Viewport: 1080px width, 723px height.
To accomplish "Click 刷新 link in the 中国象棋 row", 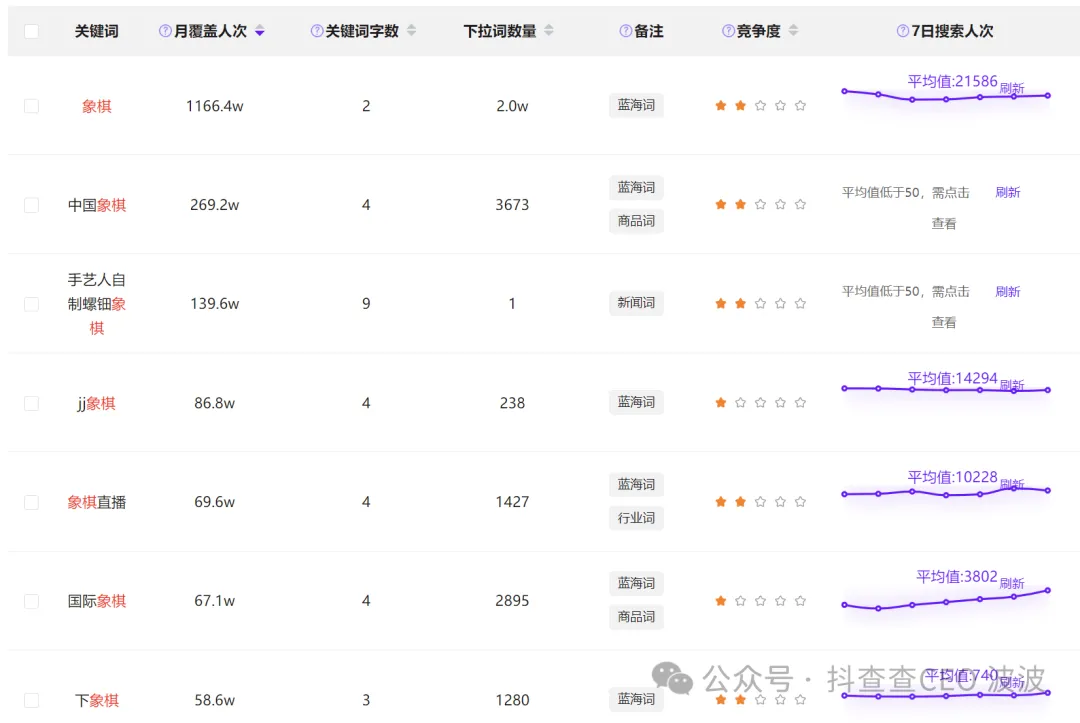I will click(1008, 193).
